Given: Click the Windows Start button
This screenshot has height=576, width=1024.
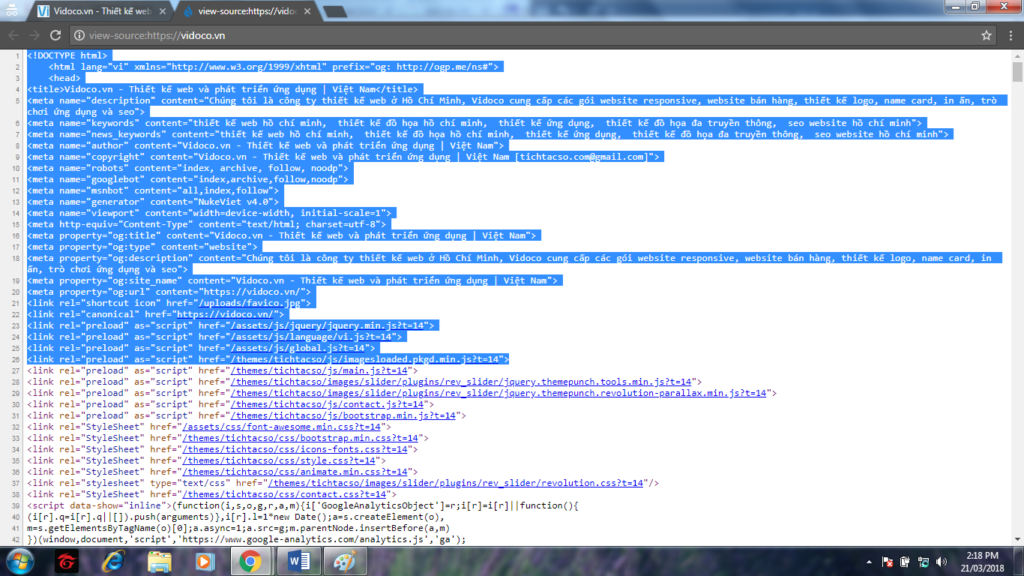Looking at the screenshot, I should [18, 559].
